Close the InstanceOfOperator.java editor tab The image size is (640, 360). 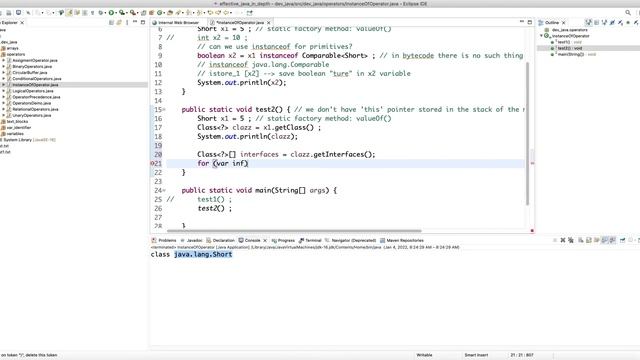tap(269, 22)
